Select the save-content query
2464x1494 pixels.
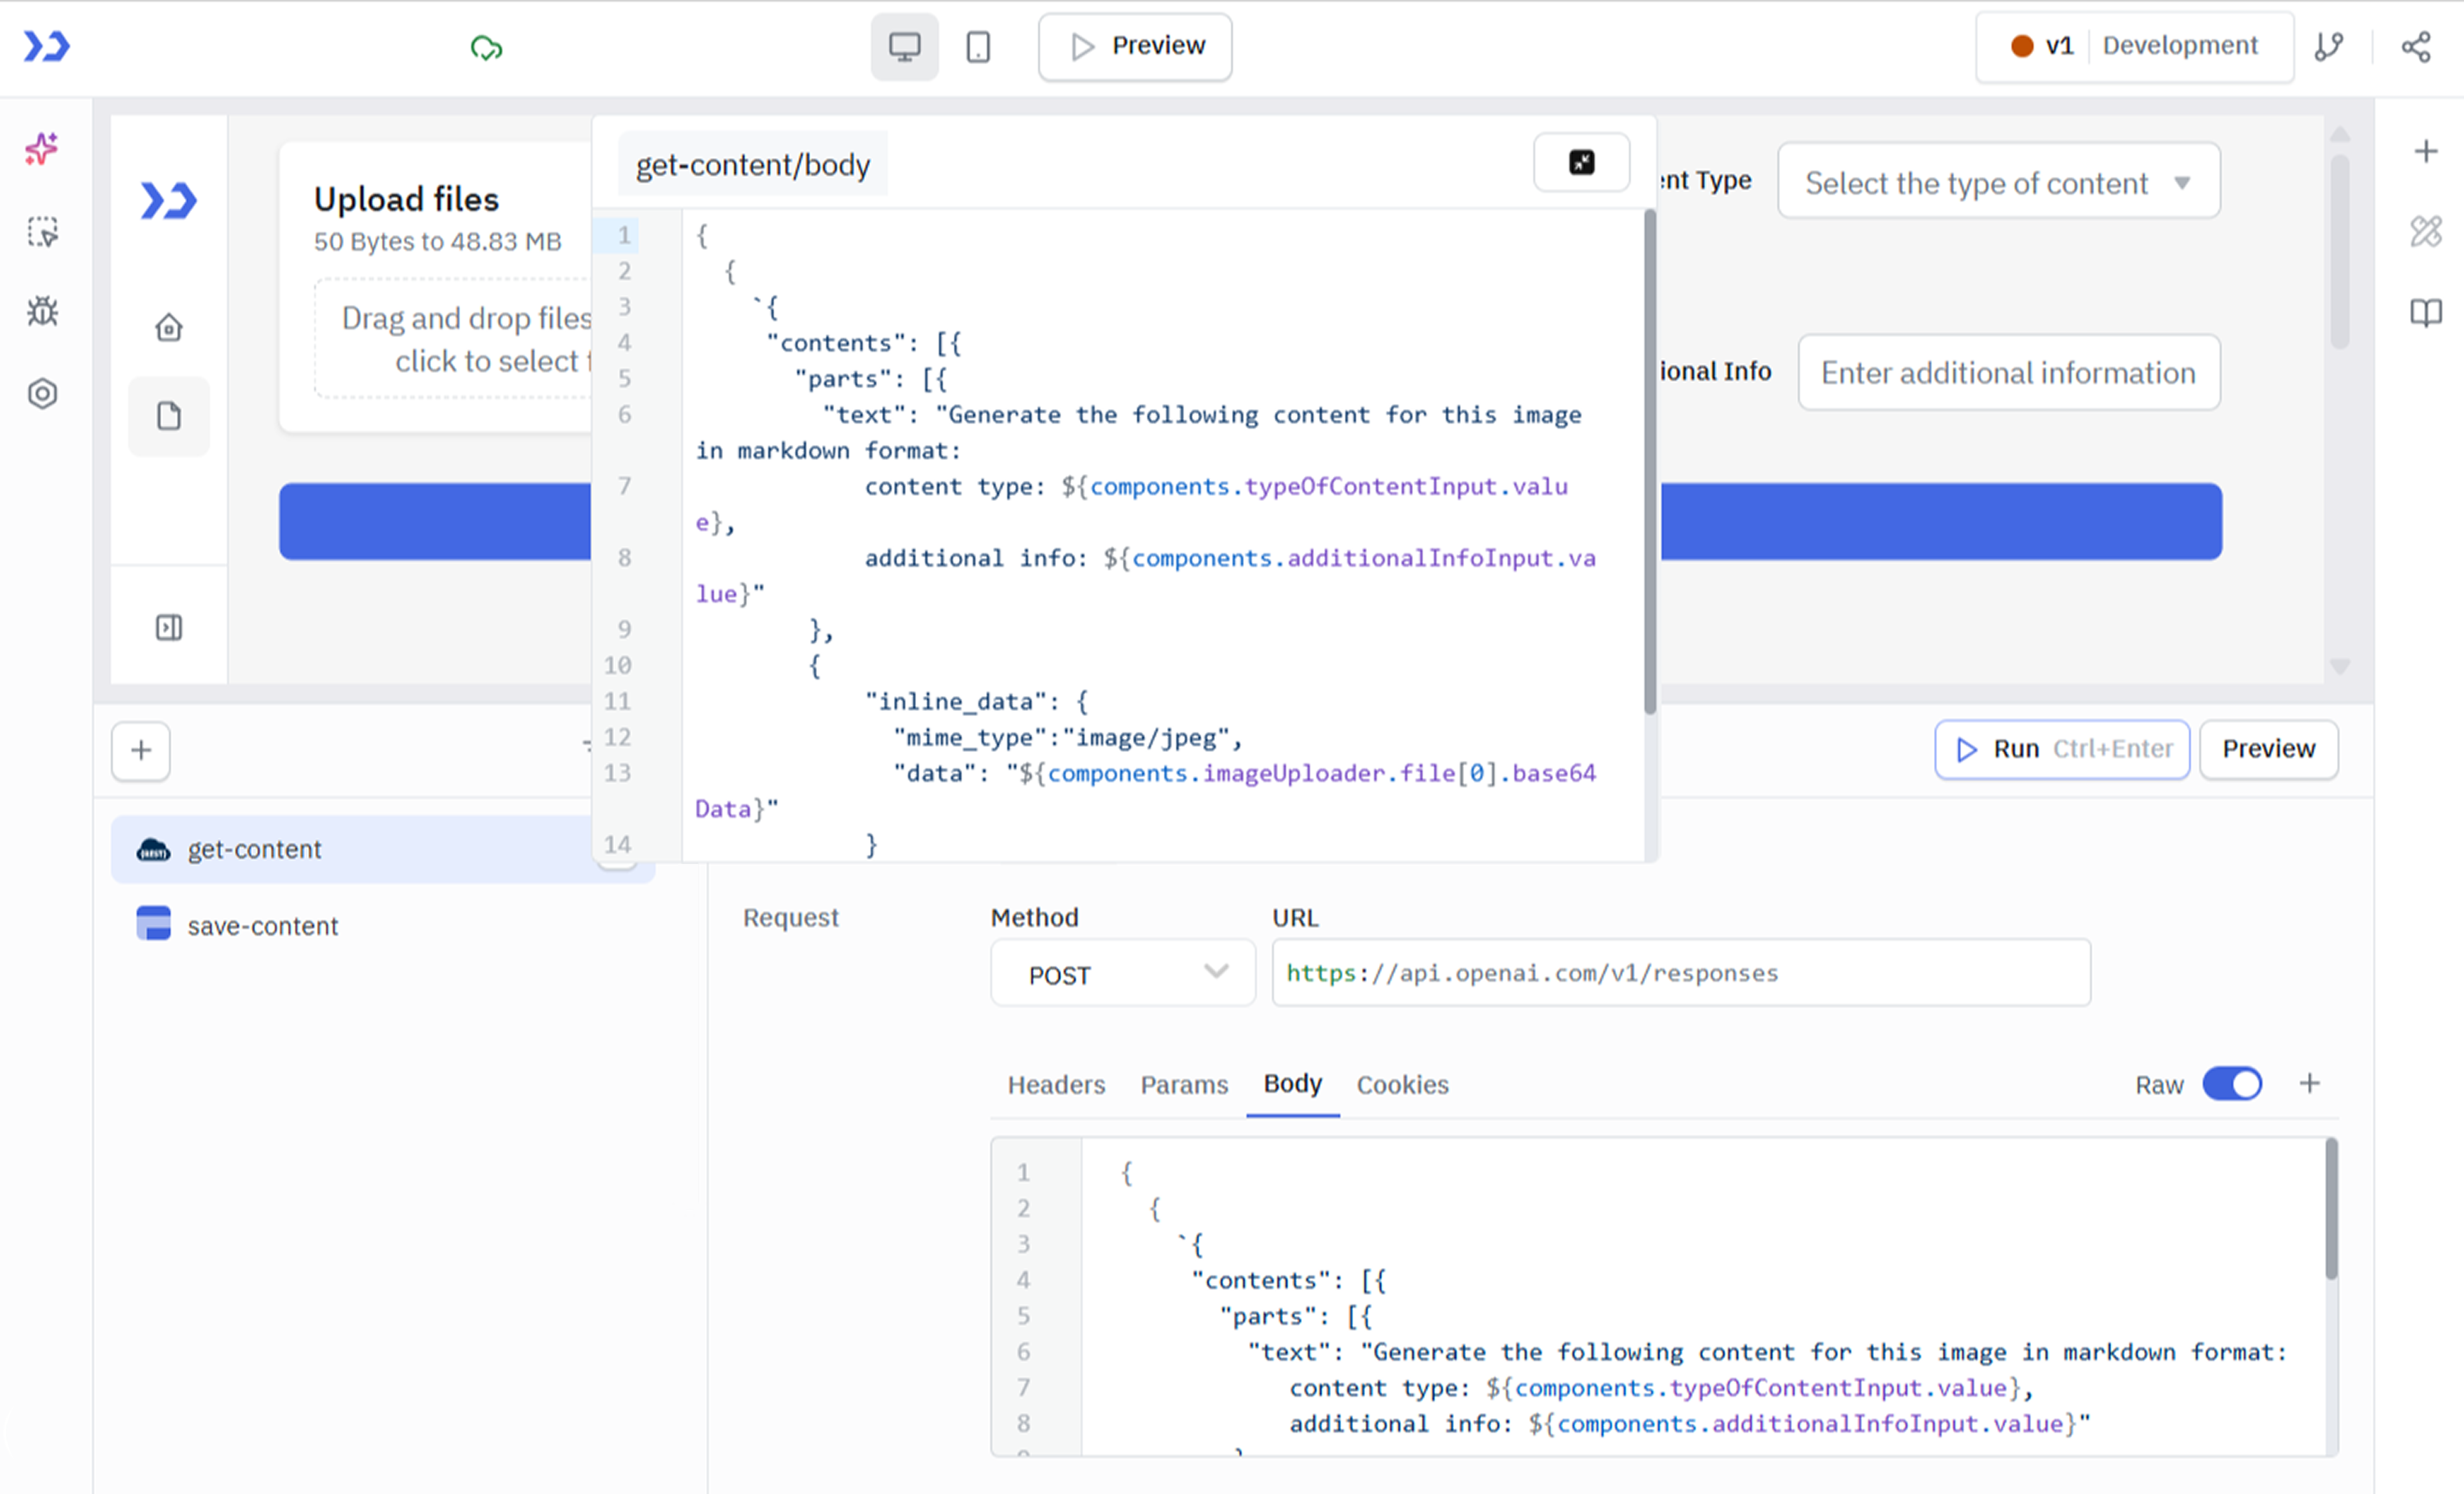pyautogui.click(x=263, y=925)
